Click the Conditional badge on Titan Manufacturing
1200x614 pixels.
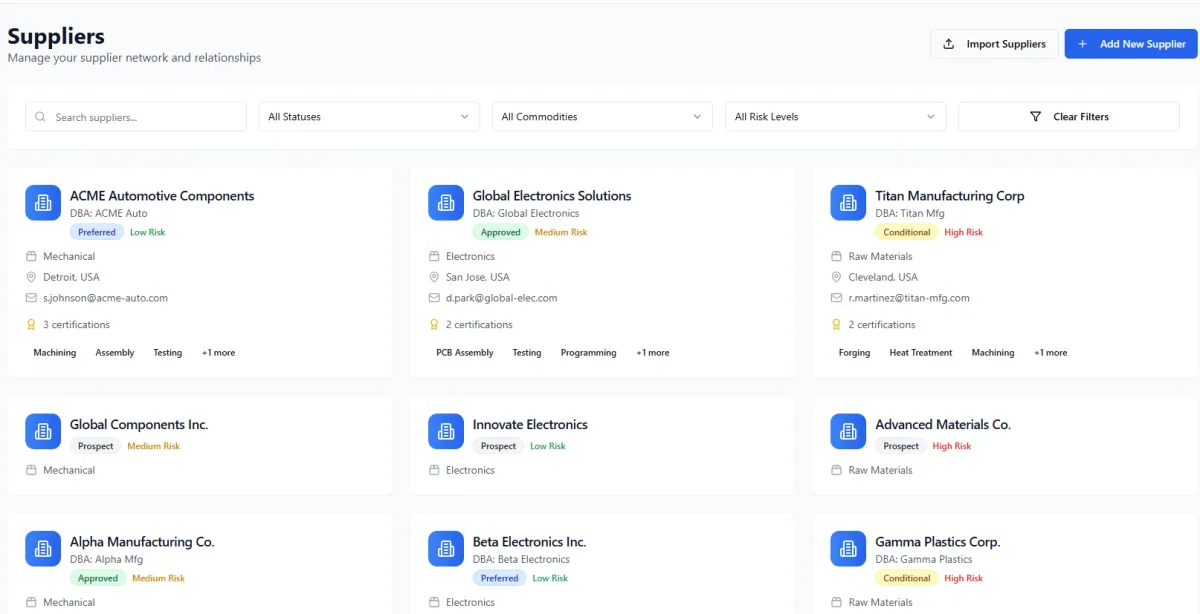907,232
